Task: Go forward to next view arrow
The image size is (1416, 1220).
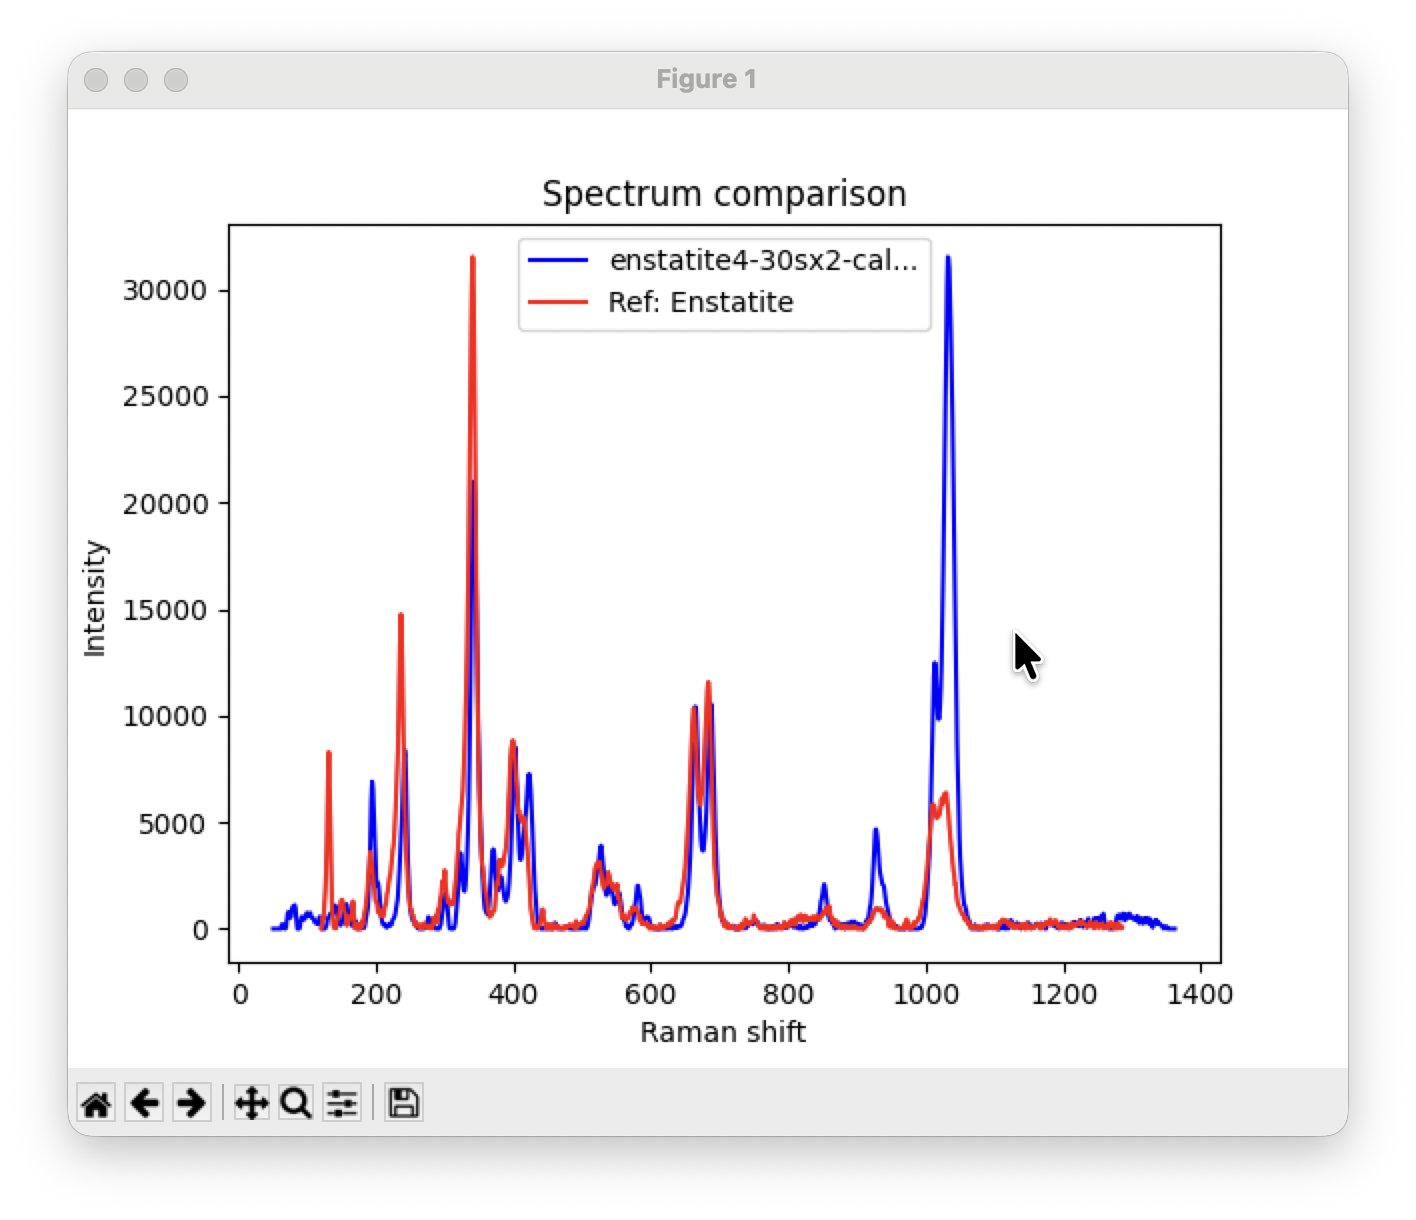Action: point(191,1103)
